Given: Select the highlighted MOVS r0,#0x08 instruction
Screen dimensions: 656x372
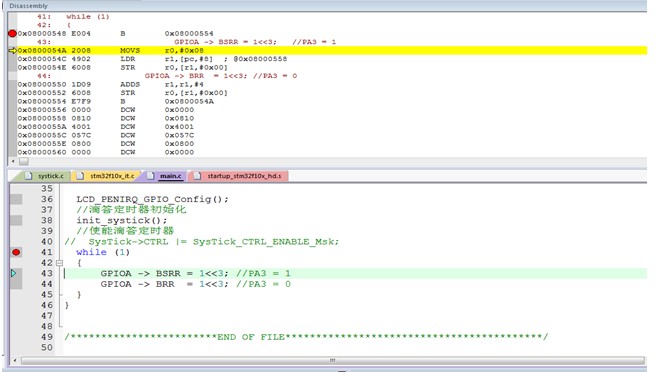Looking at the screenshot, I should [332, 51].
